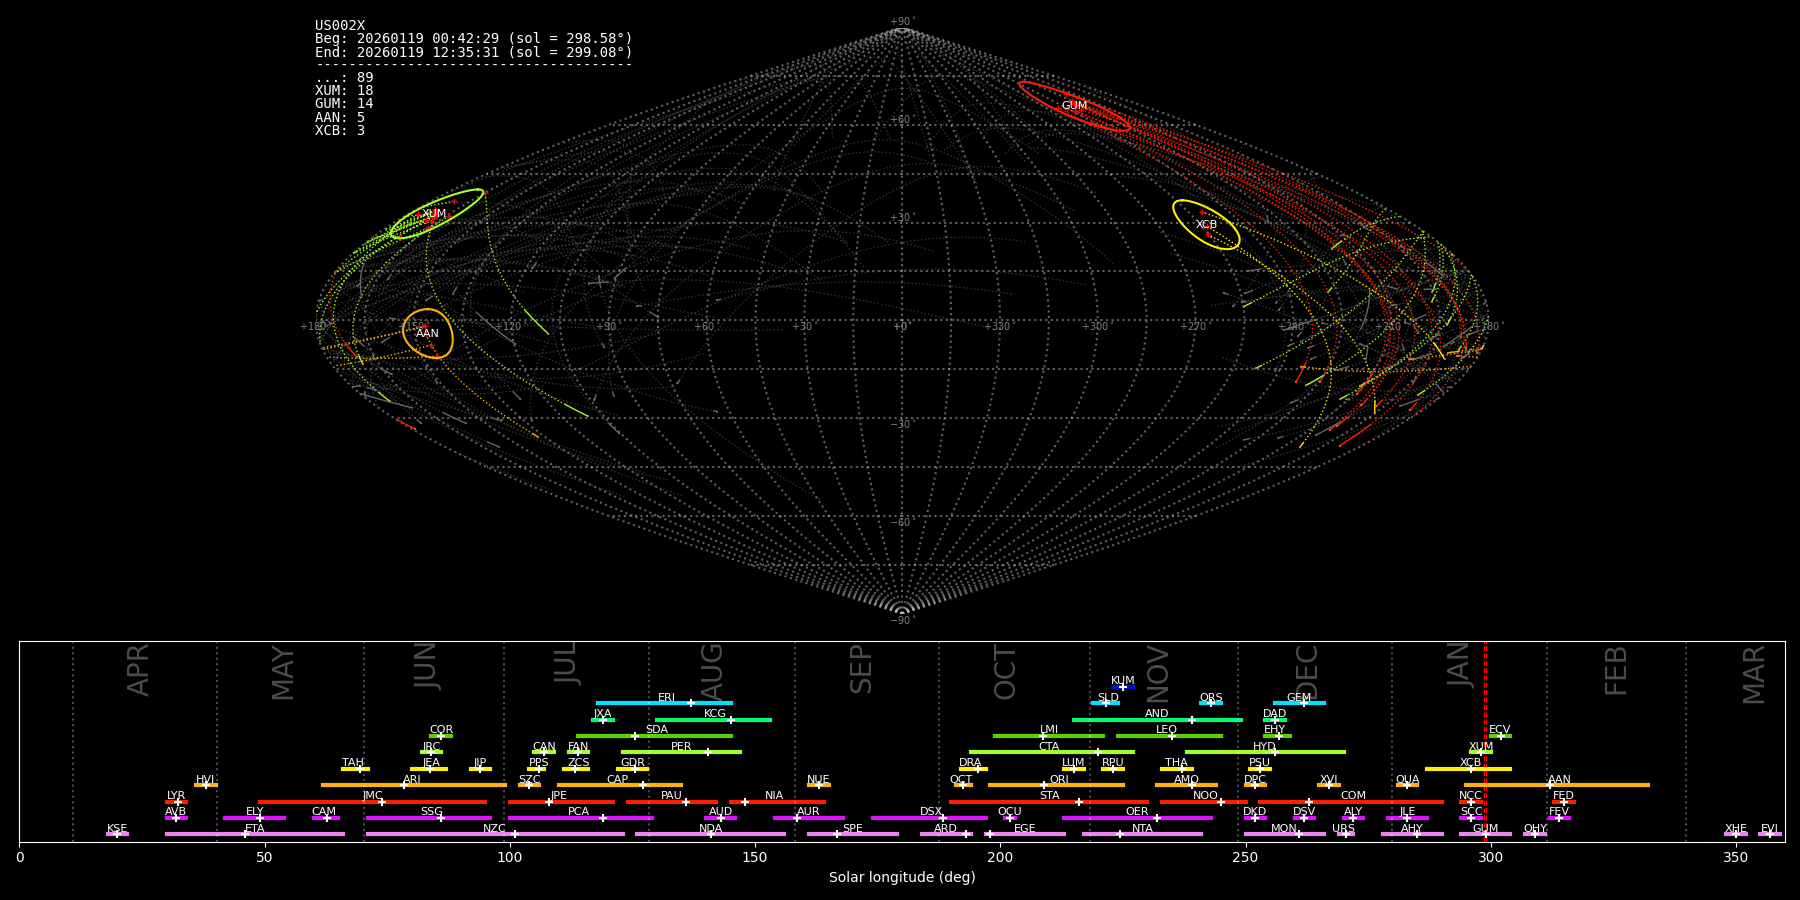This screenshot has height=900, width=1800.
Task: Click the Beg timestamp line in the header
Action: click(474, 39)
